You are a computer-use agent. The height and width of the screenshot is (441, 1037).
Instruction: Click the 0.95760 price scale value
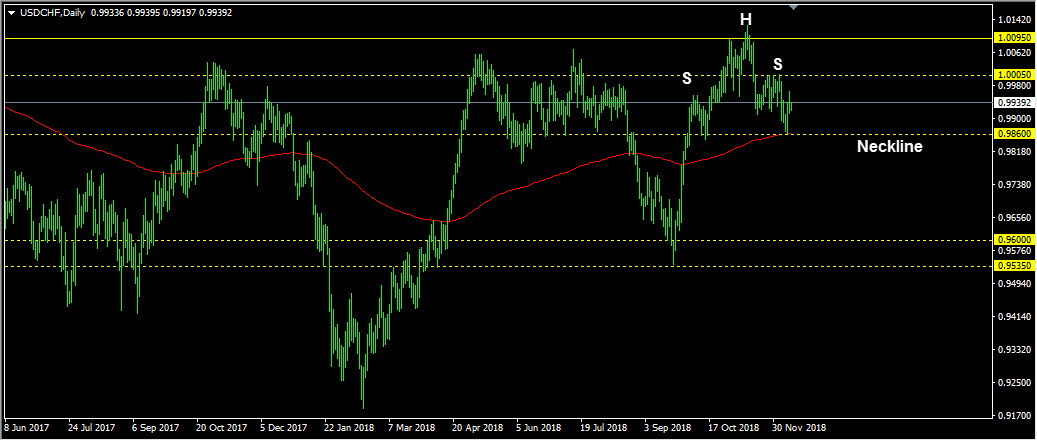[1016, 251]
